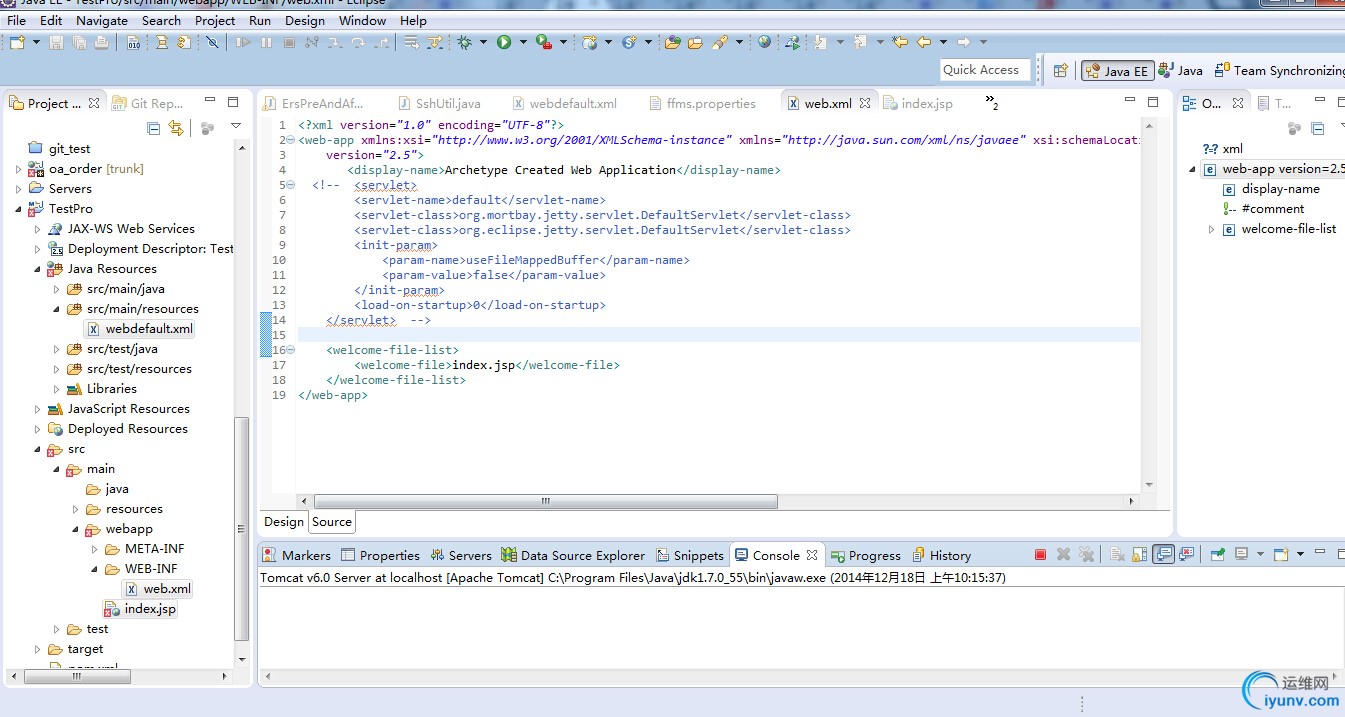Click the New wizard toolbar icon
The height and width of the screenshot is (717, 1345).
[17, 42]
